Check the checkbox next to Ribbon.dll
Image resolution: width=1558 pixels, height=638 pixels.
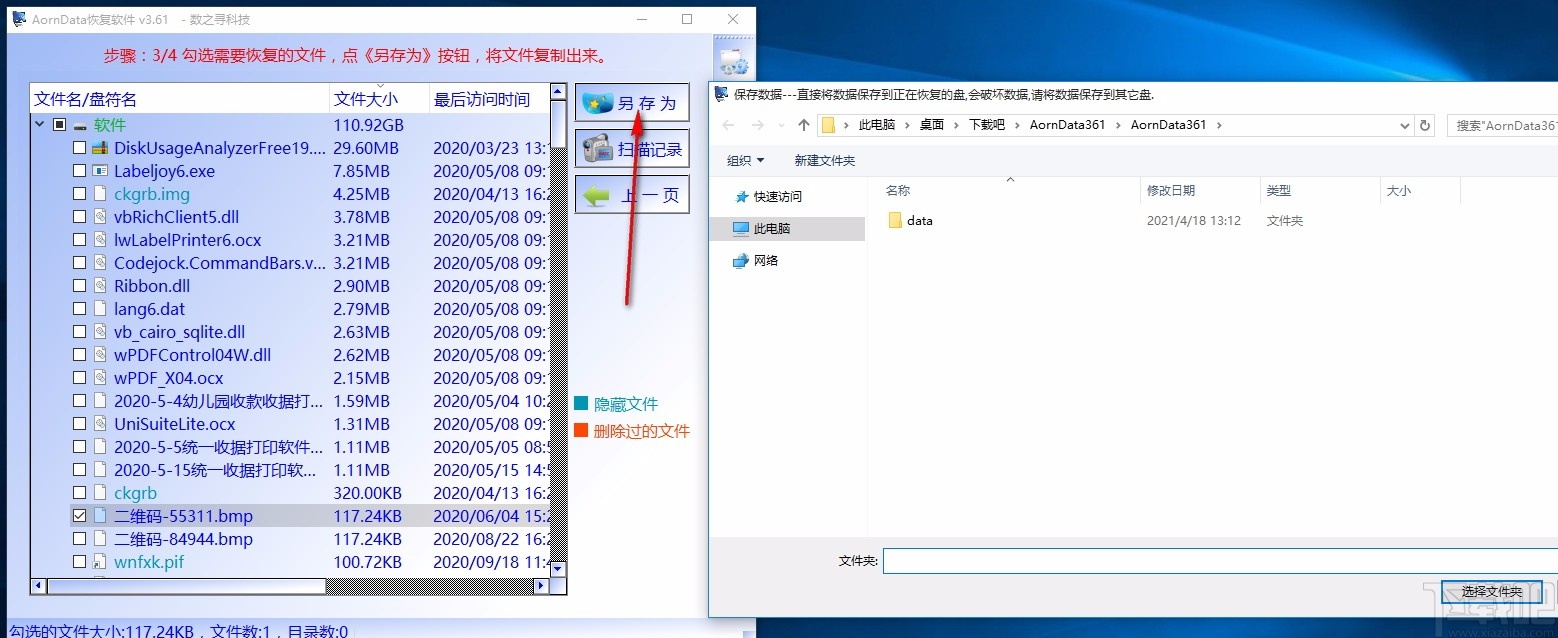[x=79, y=285]
